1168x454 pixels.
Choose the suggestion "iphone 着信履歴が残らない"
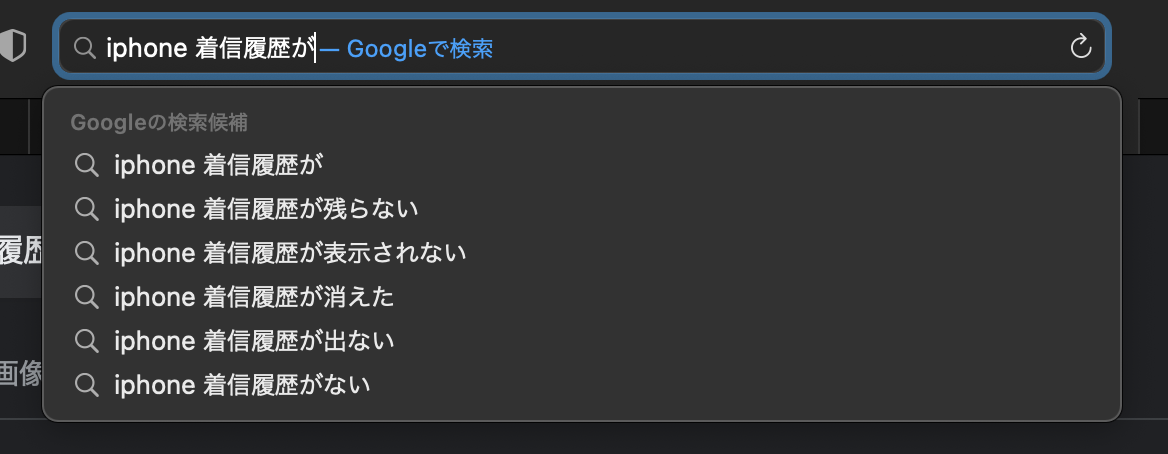pos(266,209)
